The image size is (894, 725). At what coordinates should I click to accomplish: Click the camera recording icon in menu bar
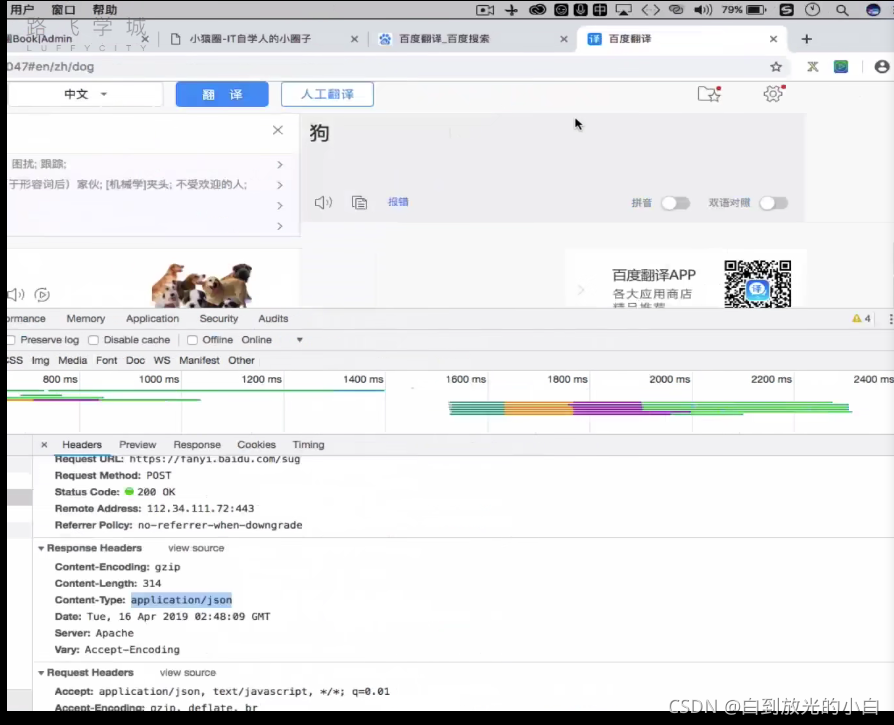pos(485,10)
